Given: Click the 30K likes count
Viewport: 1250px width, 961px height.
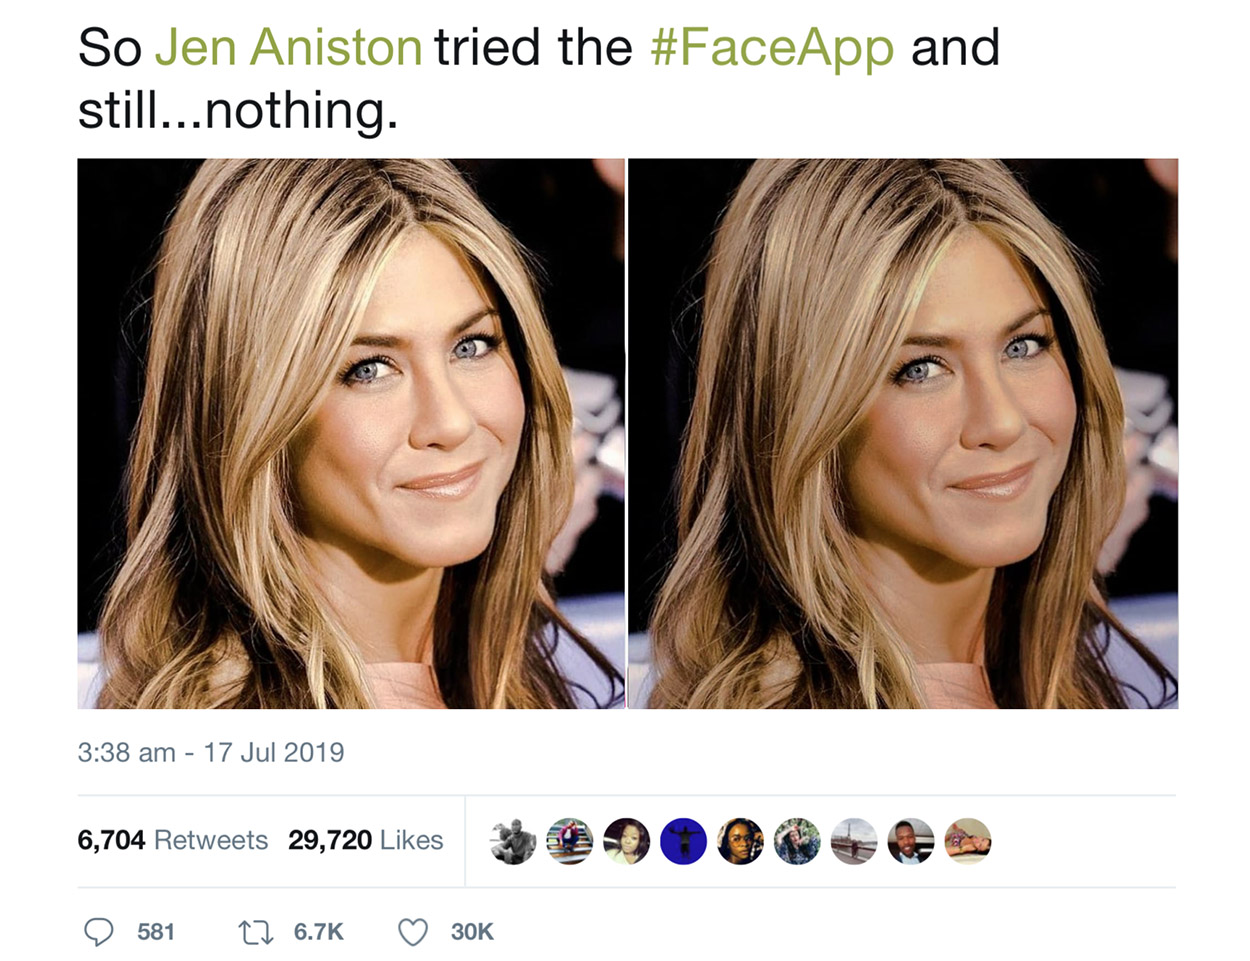Looking at the screenshot, I should 472,932.
